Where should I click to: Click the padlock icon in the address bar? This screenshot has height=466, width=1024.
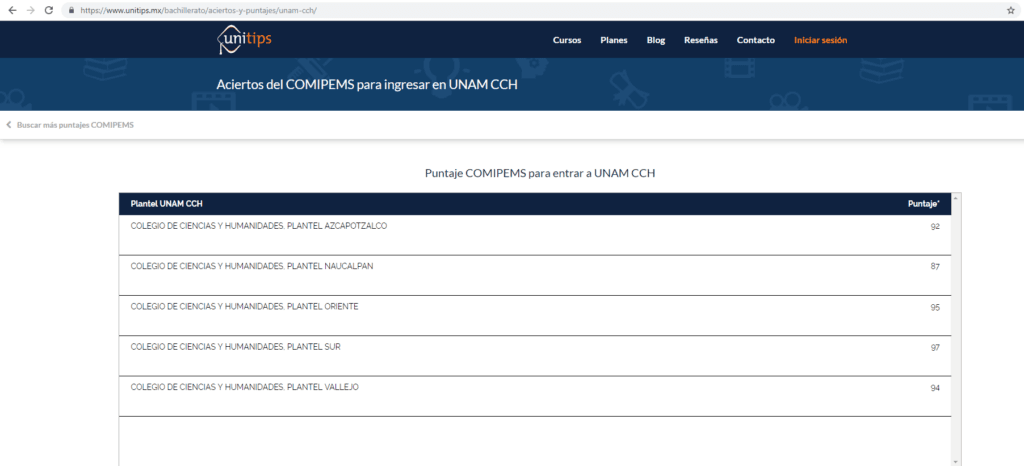[72, 9]
